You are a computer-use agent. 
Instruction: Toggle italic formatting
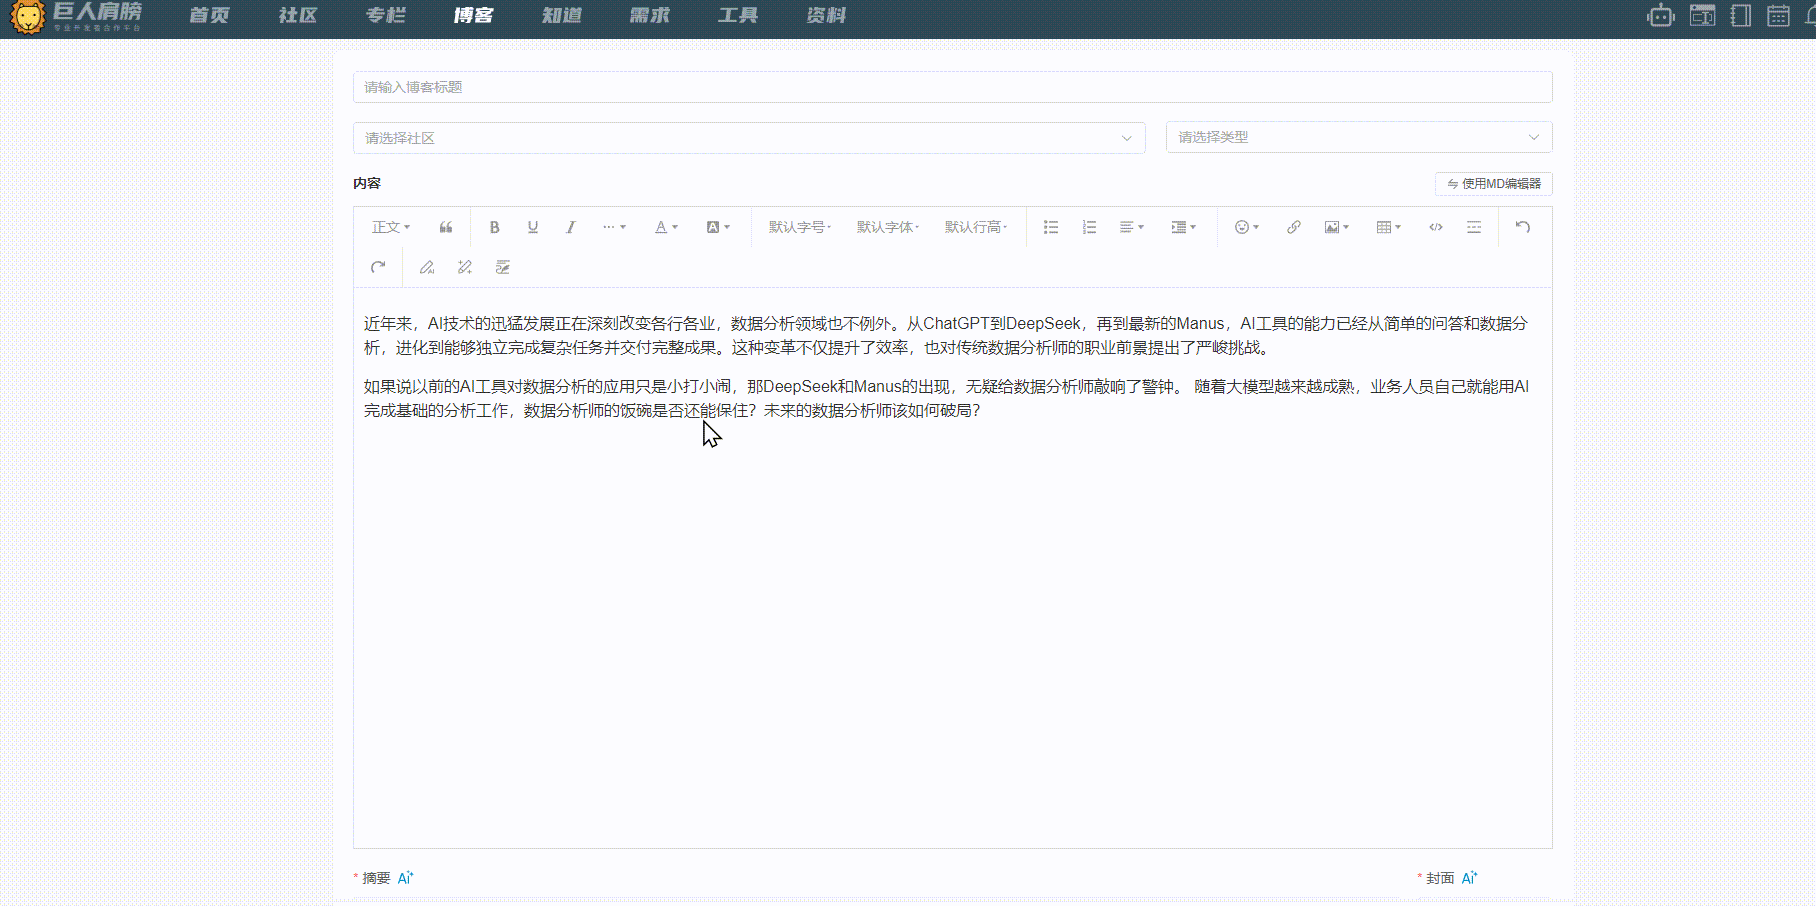click(x=571, y=227)
